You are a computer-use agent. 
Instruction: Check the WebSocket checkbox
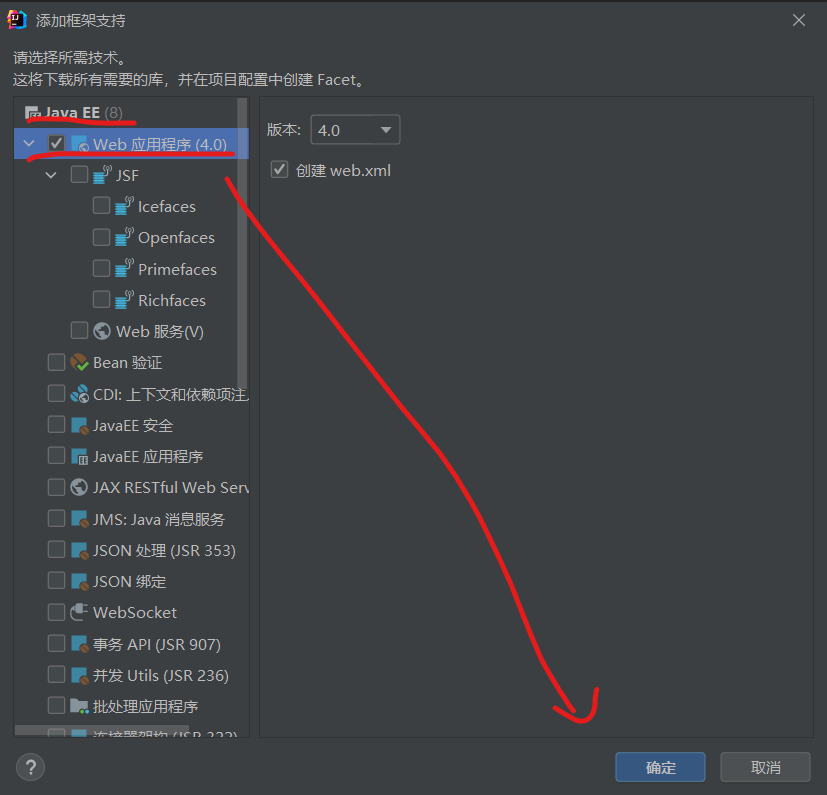tap(56, 612)
